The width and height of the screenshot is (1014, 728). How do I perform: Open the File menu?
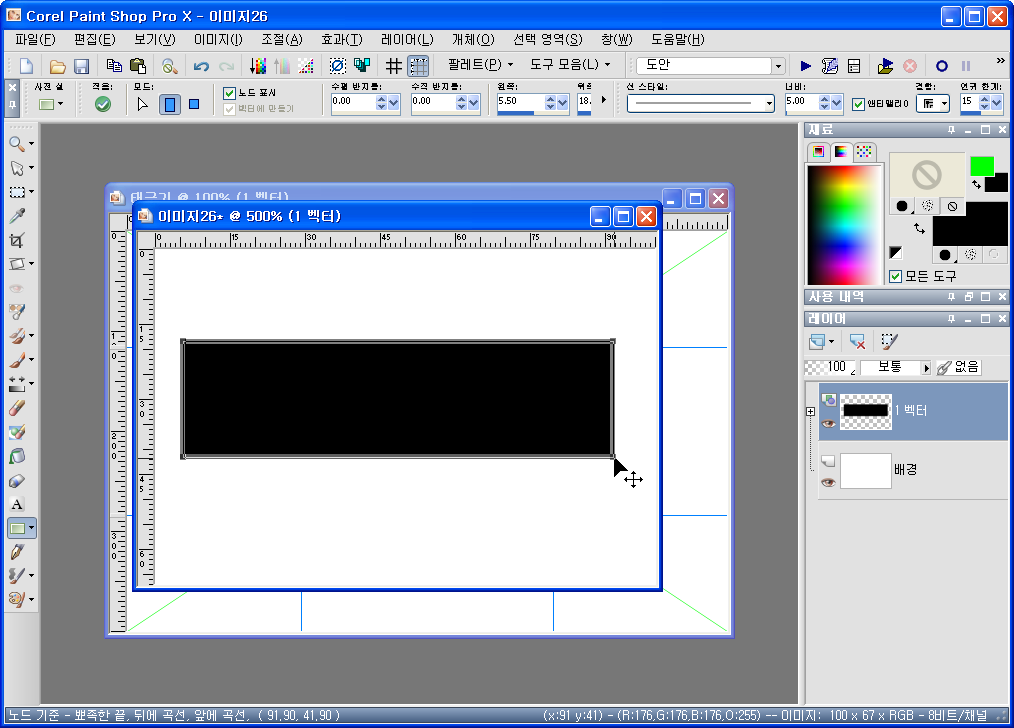(x=35, y=39)
